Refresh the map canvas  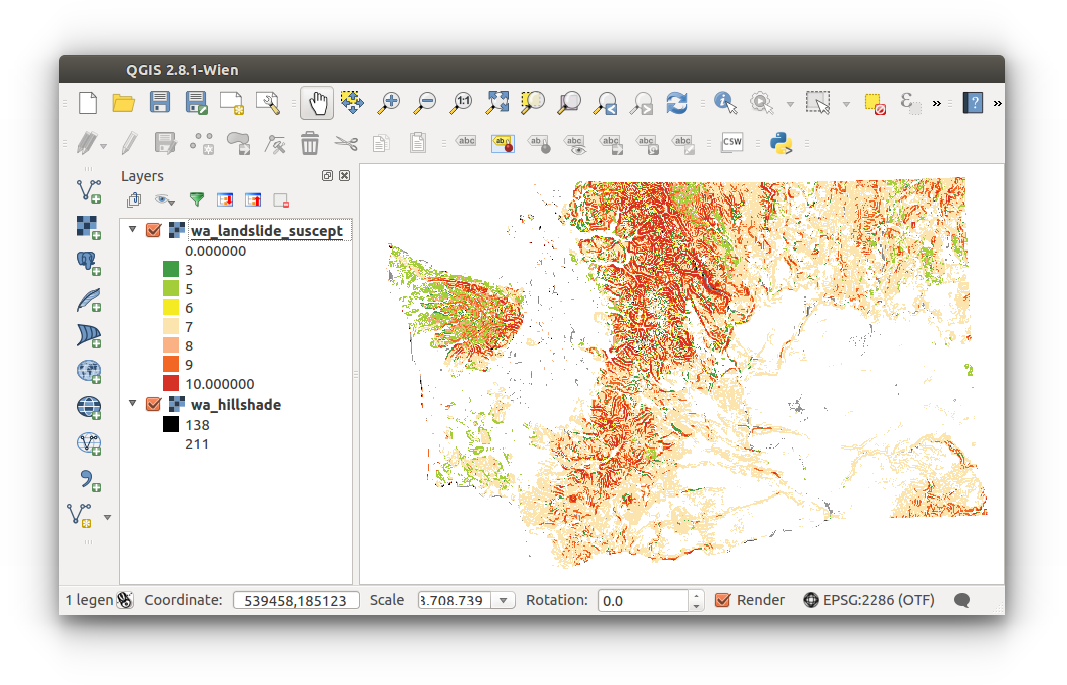click(x=677, y=102)
